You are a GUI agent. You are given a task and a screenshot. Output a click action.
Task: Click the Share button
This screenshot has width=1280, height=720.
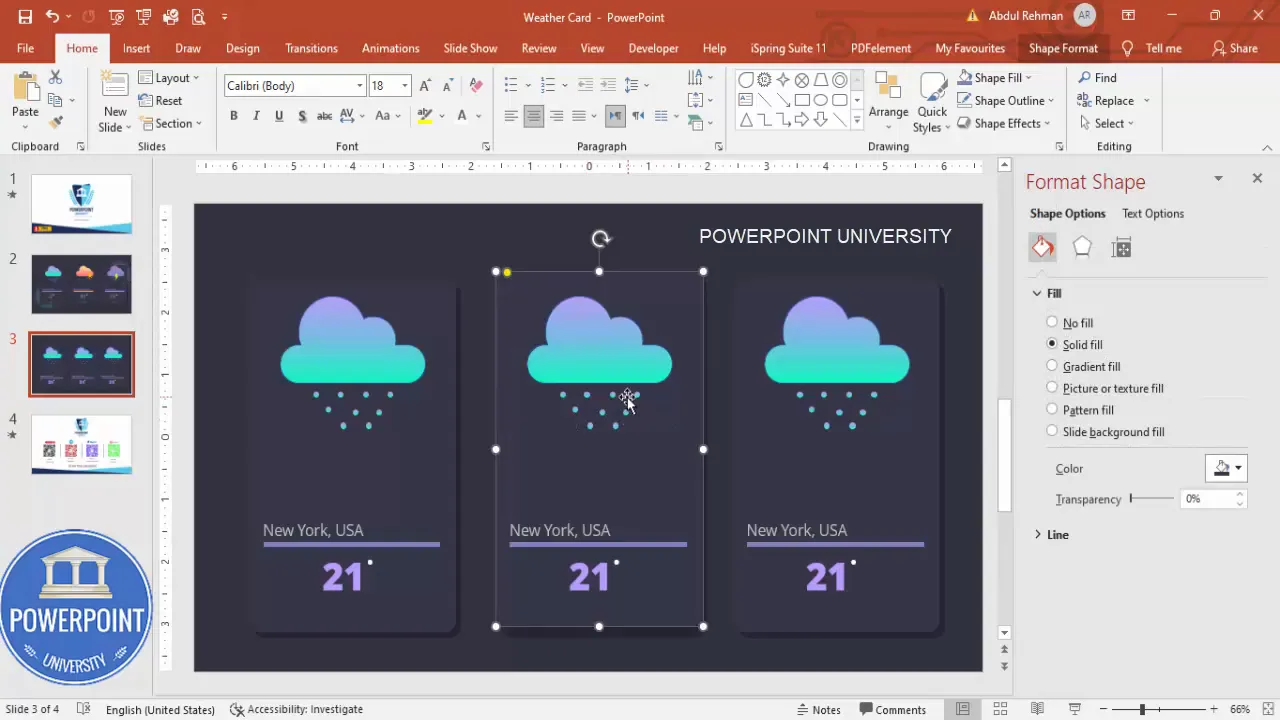[x=1234, y=48]
